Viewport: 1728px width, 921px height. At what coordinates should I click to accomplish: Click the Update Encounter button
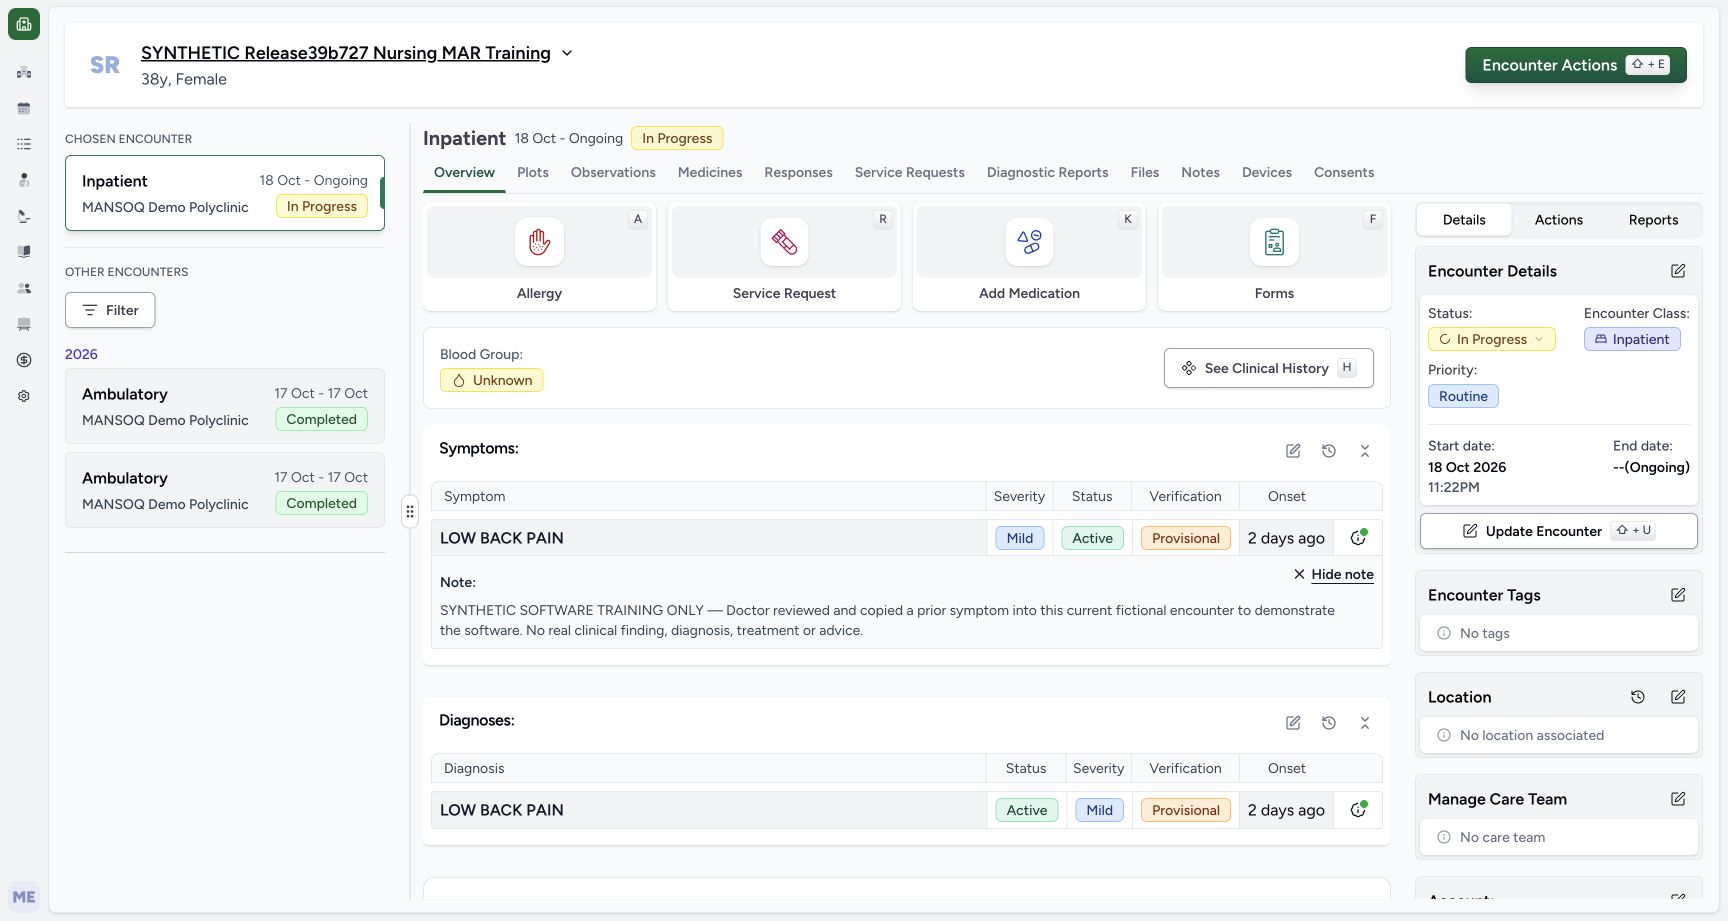point(1558,531)
